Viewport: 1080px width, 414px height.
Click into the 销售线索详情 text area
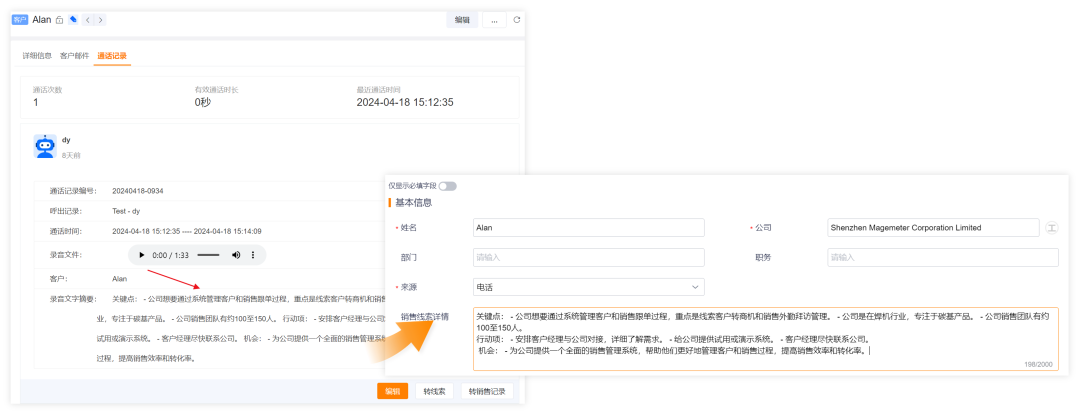pos(765,339)
